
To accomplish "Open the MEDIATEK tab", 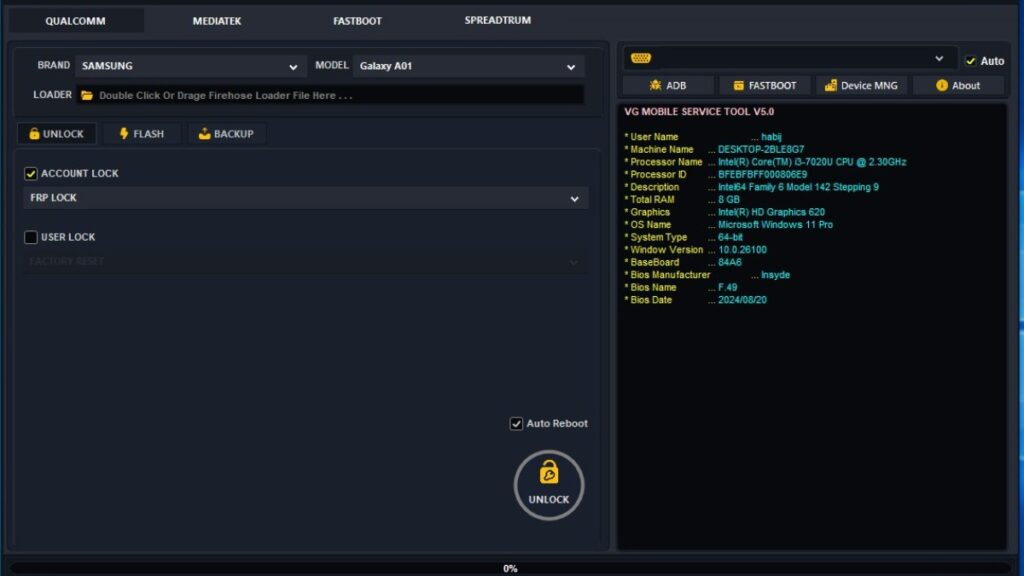I will [217, 21].
